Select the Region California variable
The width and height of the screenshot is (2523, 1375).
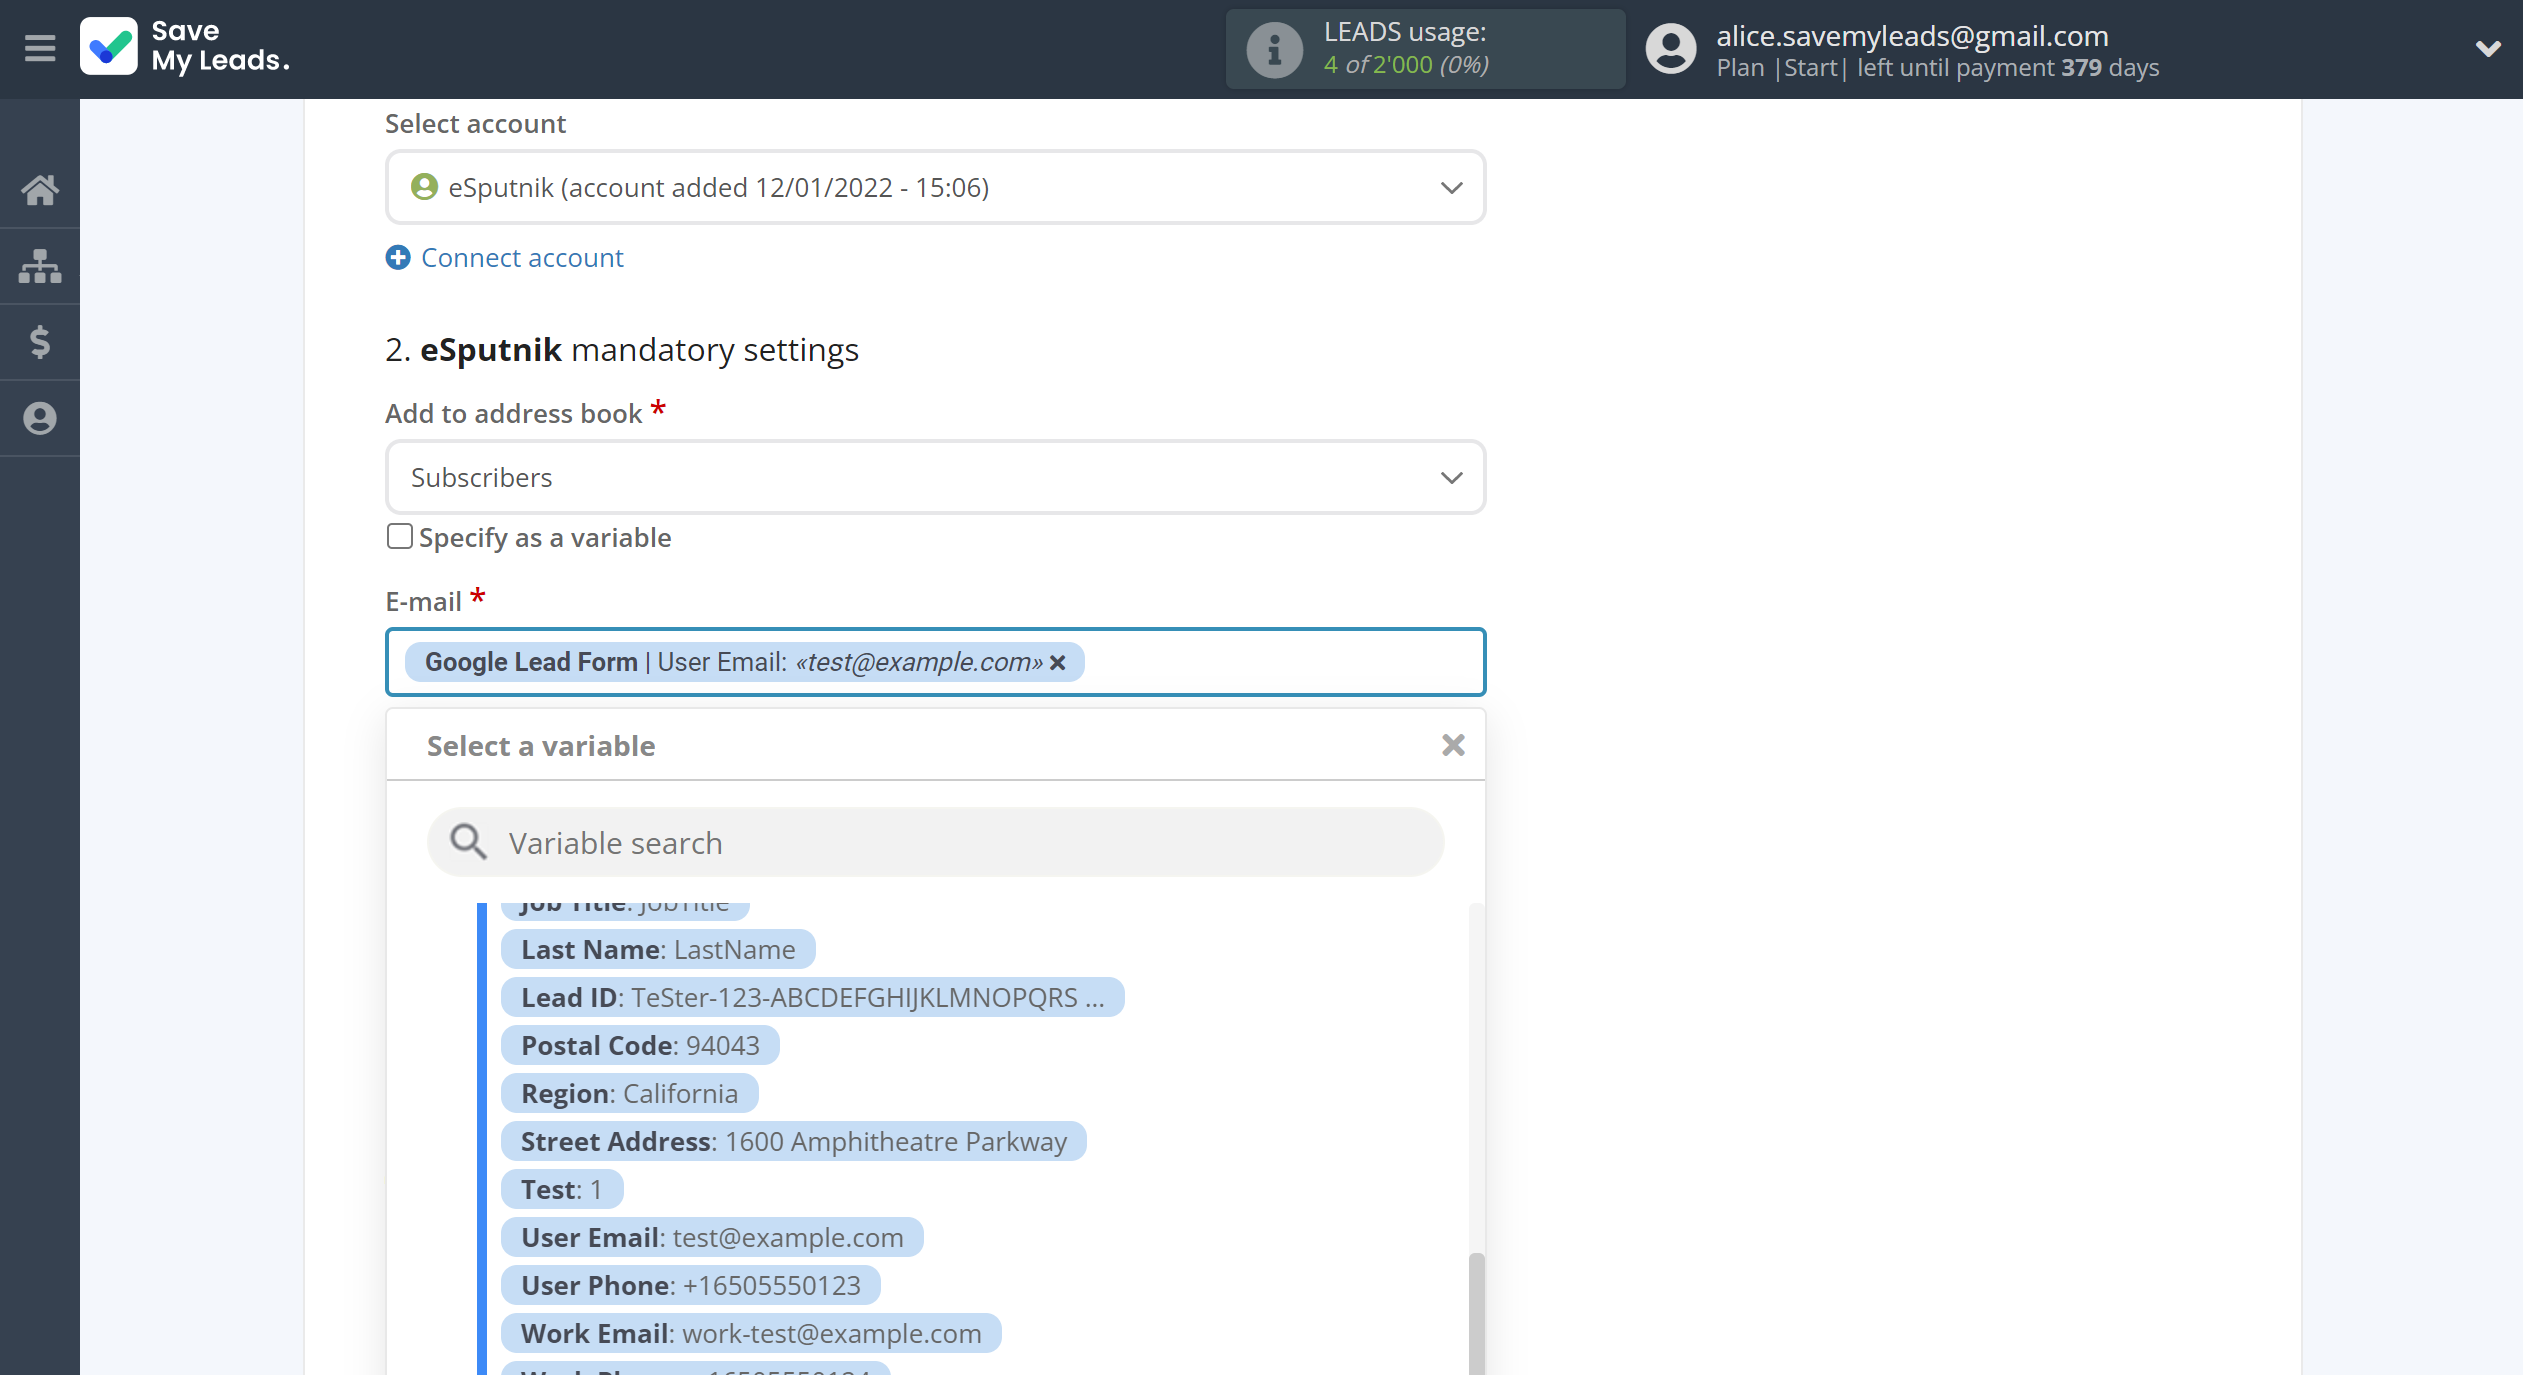[629, 1093]
